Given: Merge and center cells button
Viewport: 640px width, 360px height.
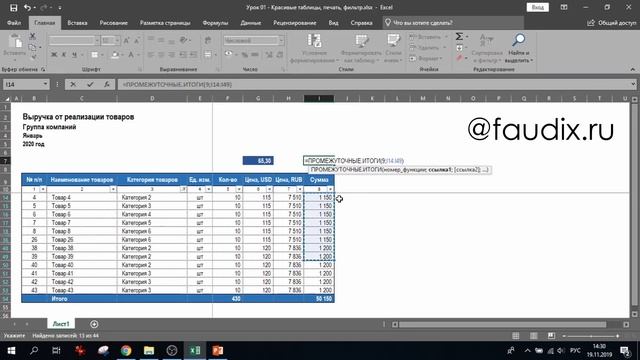Looking at the screenshot, I should coord(208,54).
